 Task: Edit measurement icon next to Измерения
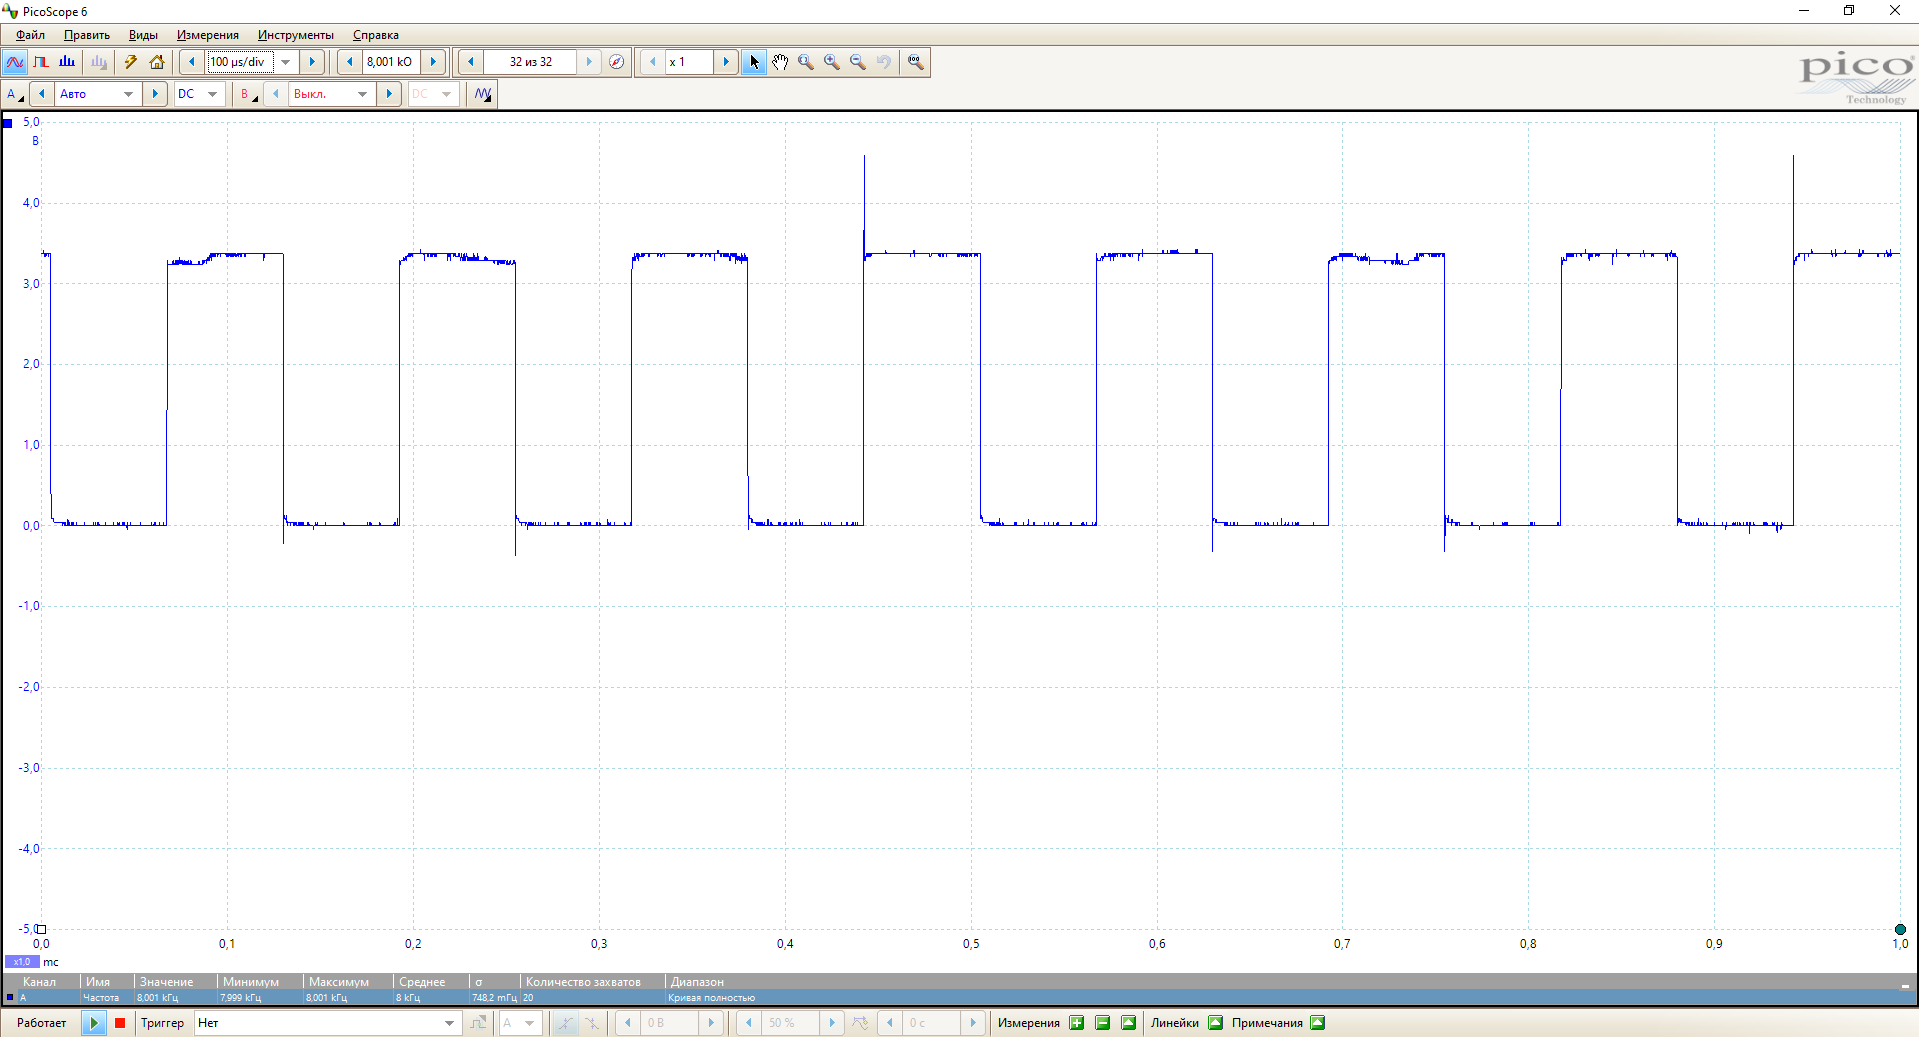point(1129,1023)
